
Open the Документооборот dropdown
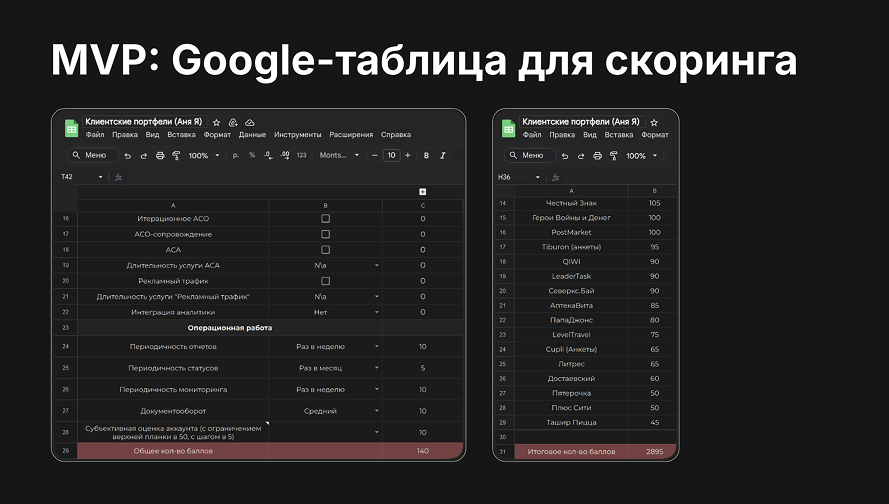pyautogui.click(x=376, y=411)
